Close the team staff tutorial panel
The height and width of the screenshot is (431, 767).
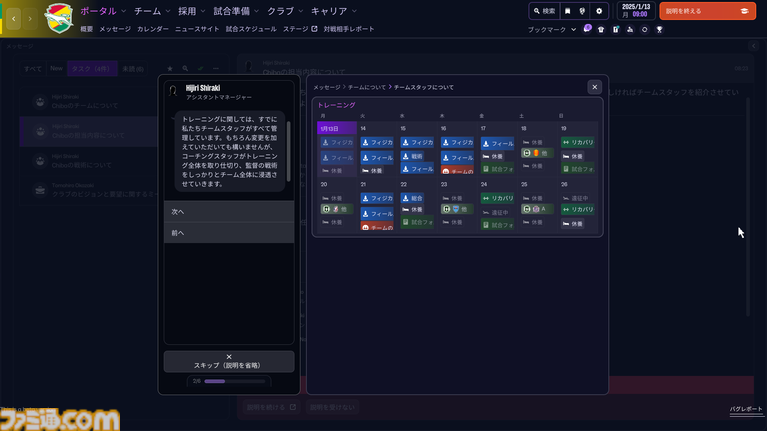click(594, 87)
